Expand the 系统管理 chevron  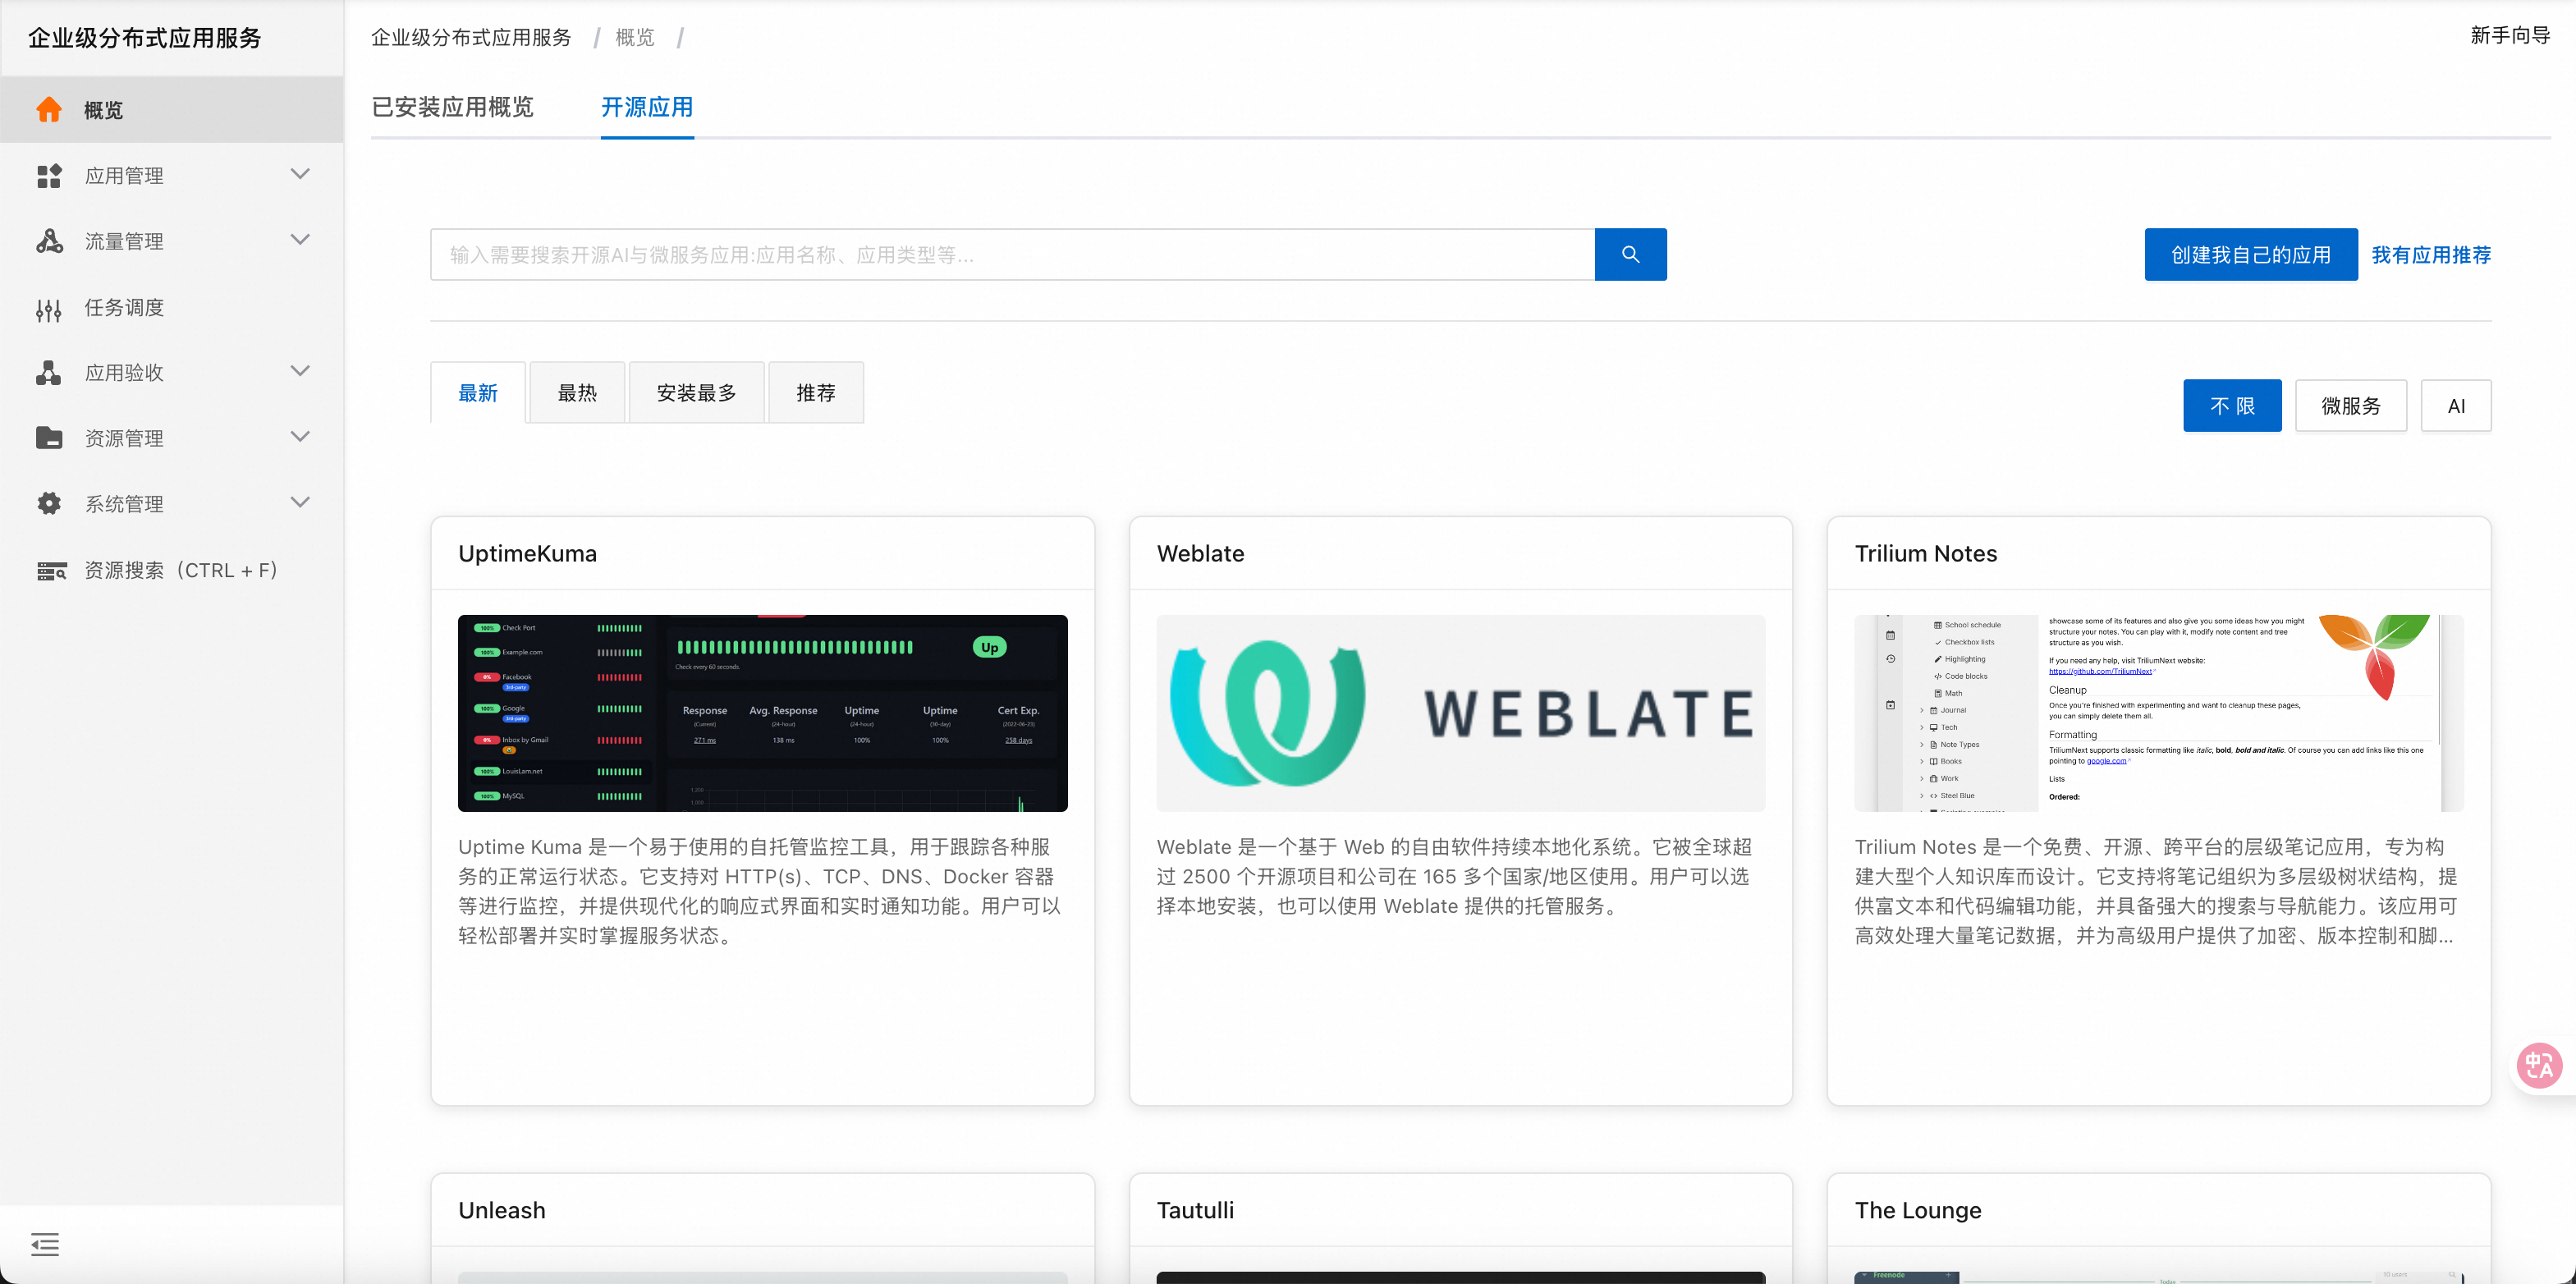[300, 503]
